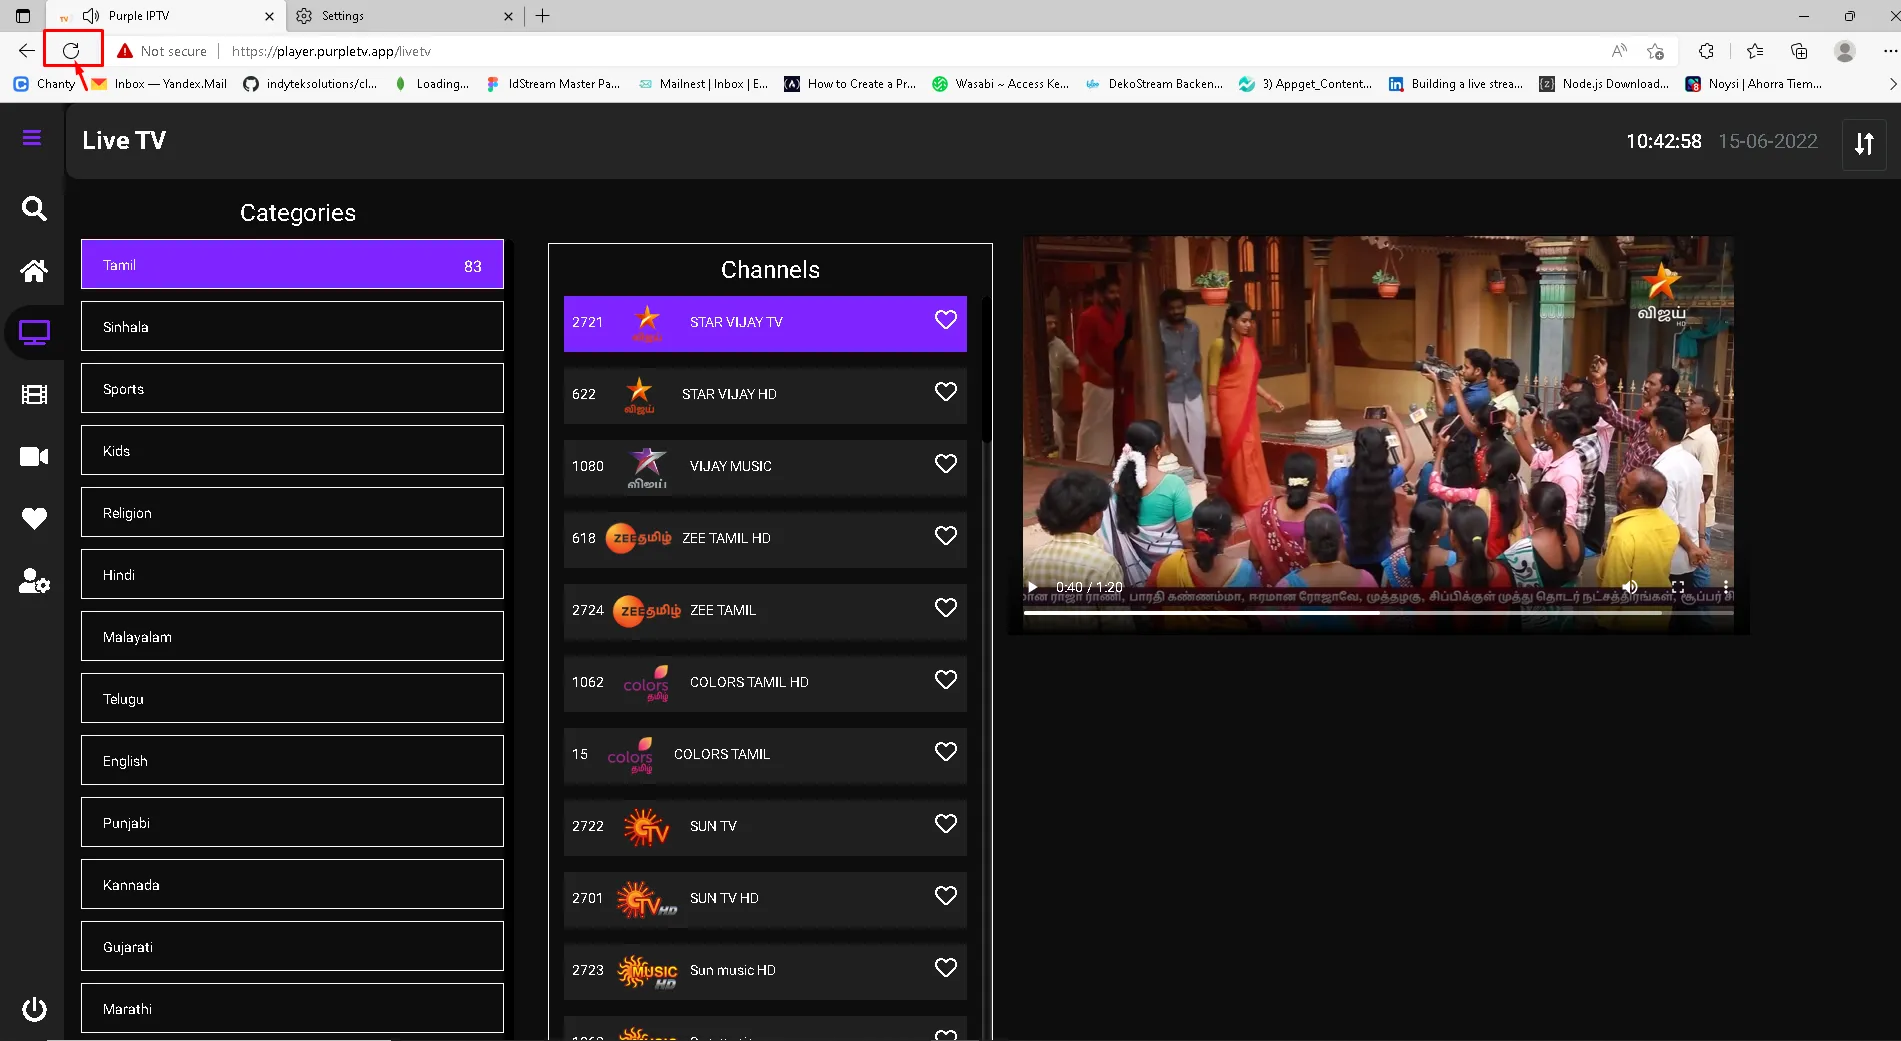Toggle heart on COLORS TAMIL
The height and width of the screenshot is (1041, 1901).
(x=946, y=752)
